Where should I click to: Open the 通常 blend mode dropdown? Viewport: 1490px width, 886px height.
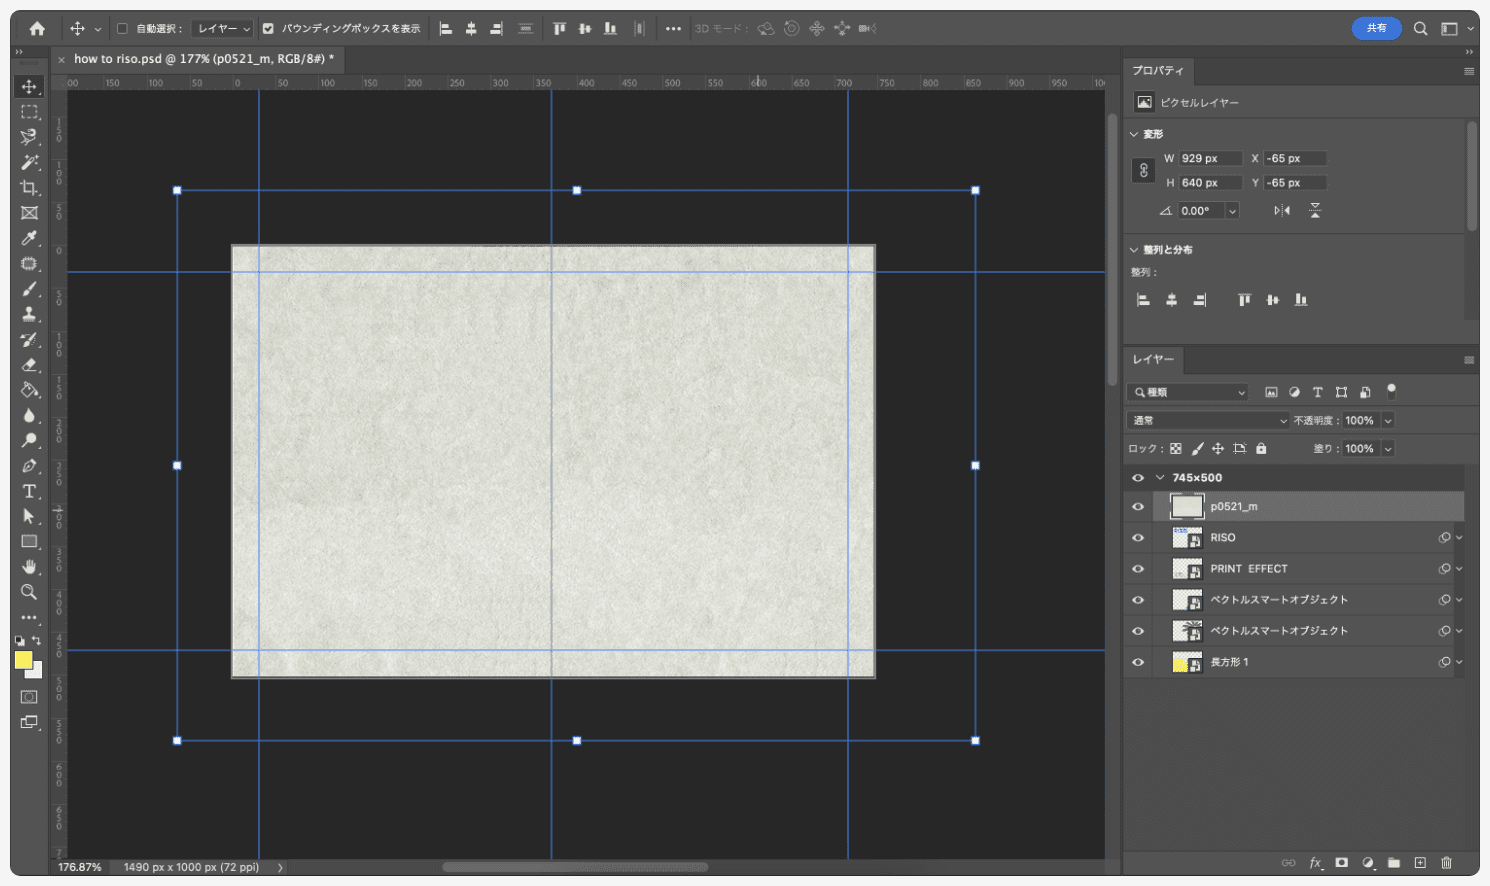[x=1209, y=421]
